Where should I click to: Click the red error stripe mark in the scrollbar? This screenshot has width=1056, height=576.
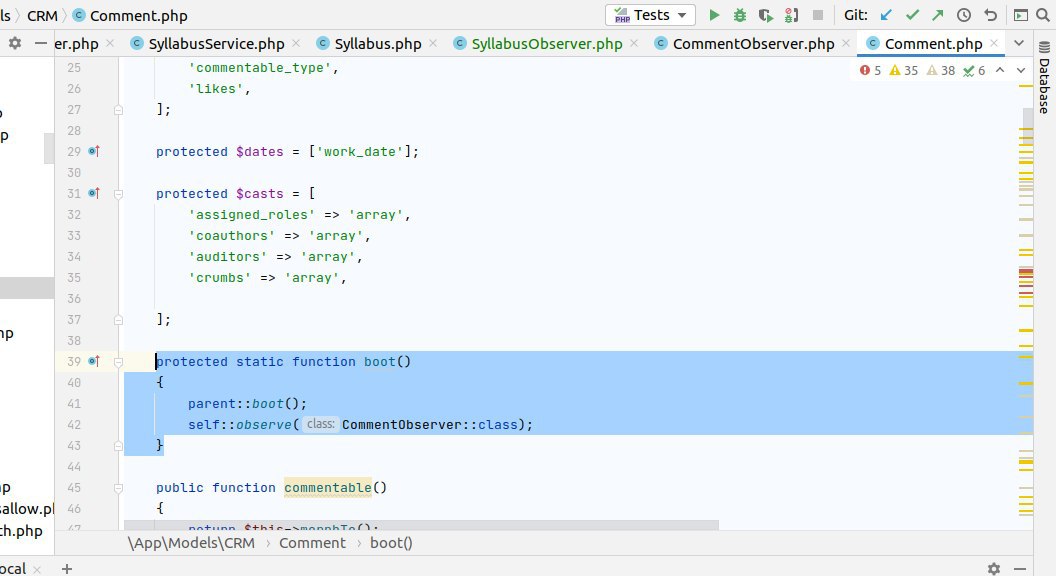tap(1026, 272)
